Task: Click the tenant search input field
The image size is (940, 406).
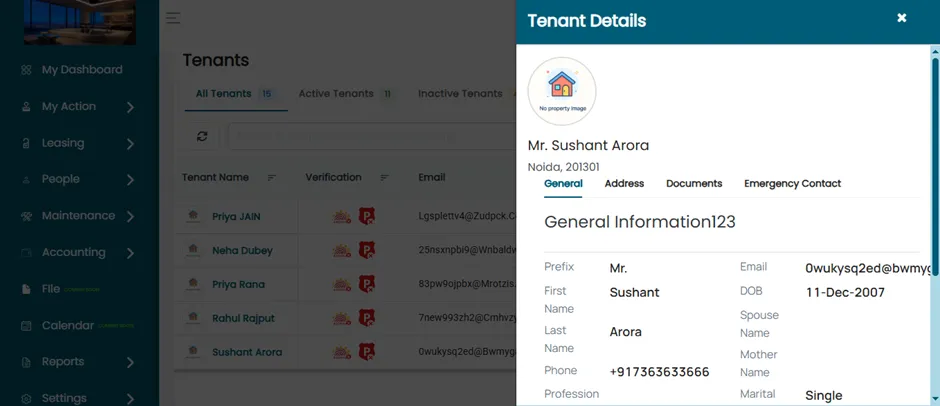Action: 371,136
